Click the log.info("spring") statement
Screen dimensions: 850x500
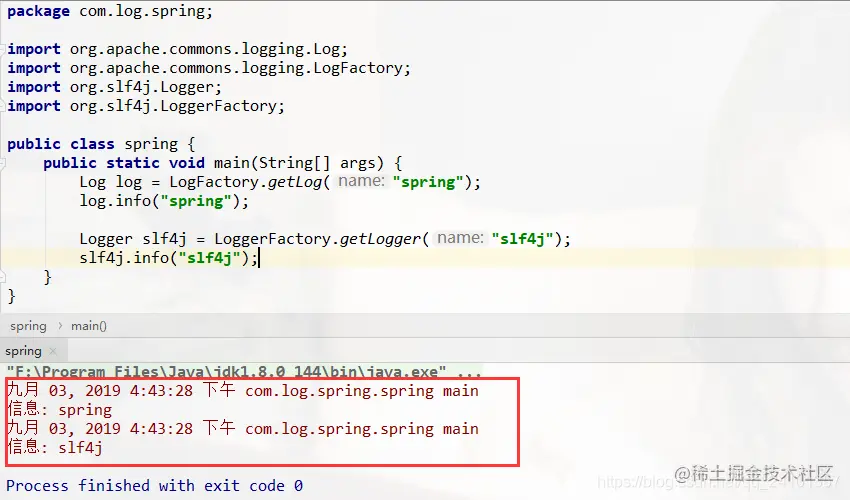(164, 201)
